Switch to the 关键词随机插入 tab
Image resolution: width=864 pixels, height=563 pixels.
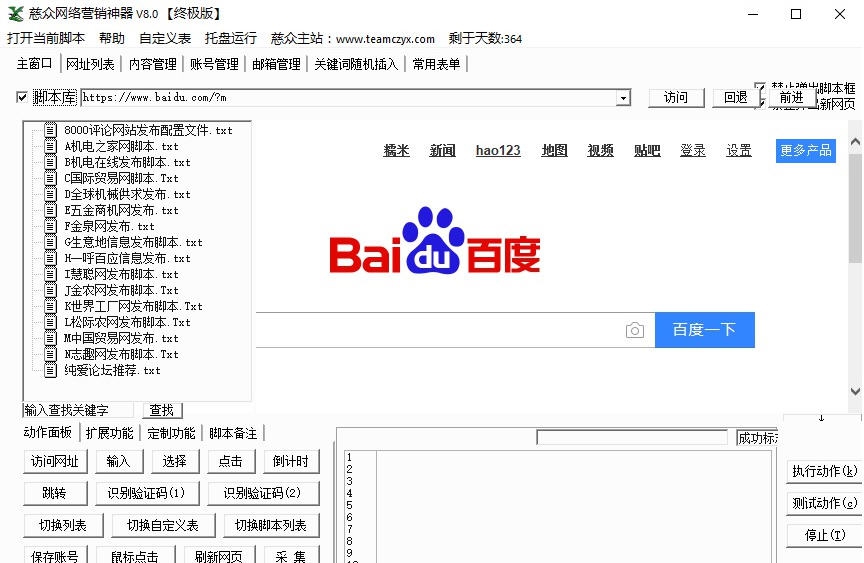pyautogui.click(x=356, y=64)
